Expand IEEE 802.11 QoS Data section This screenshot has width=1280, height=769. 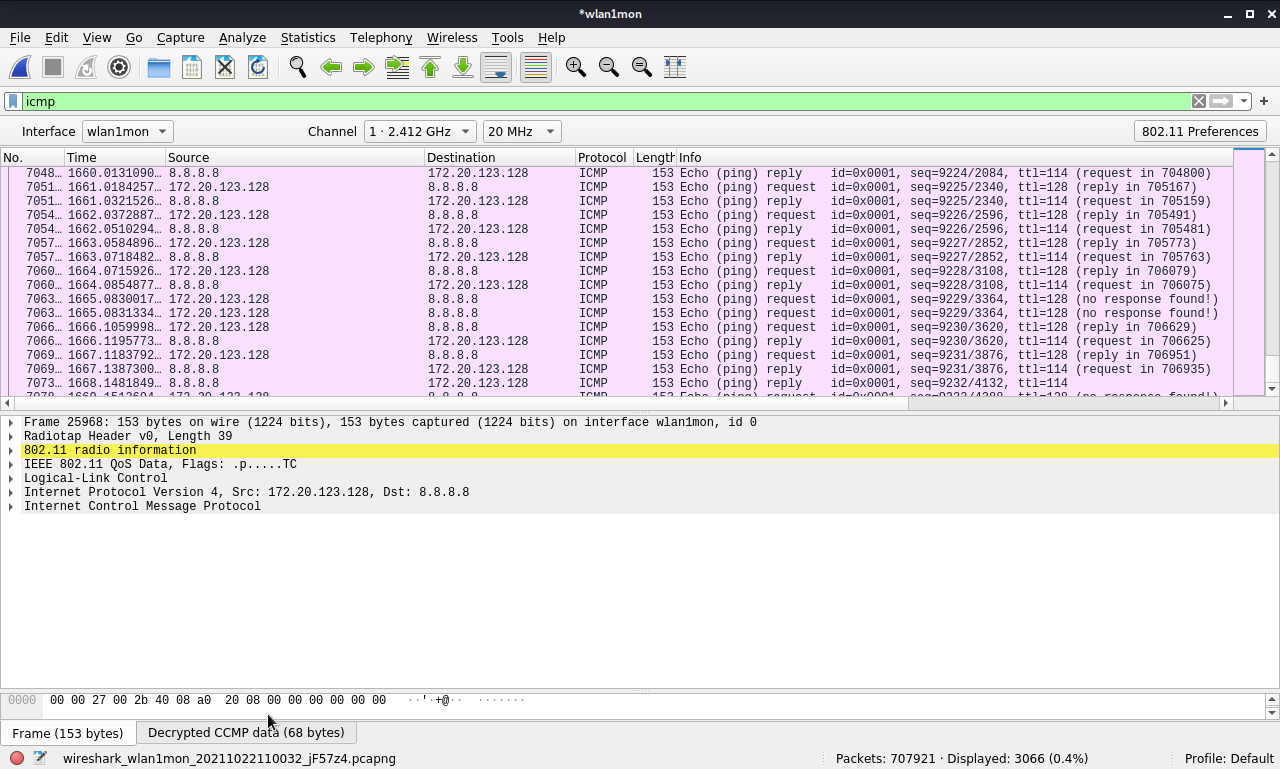pyautogui.click(x=11, y=464)
